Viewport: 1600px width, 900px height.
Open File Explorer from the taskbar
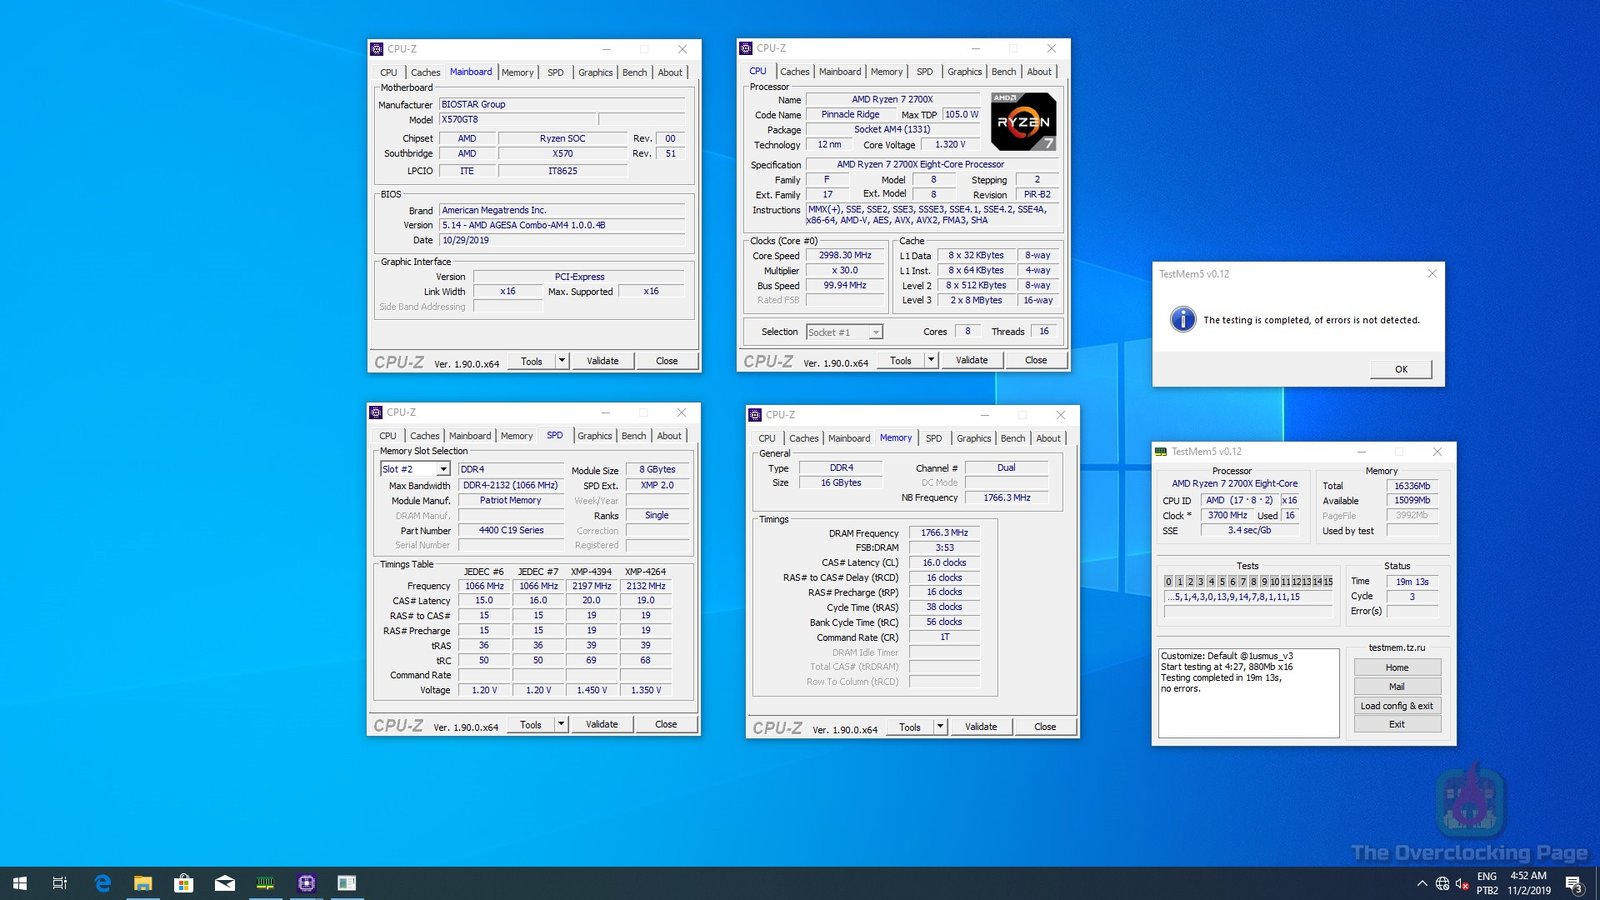pyautogui.click(x=143, y=883)
